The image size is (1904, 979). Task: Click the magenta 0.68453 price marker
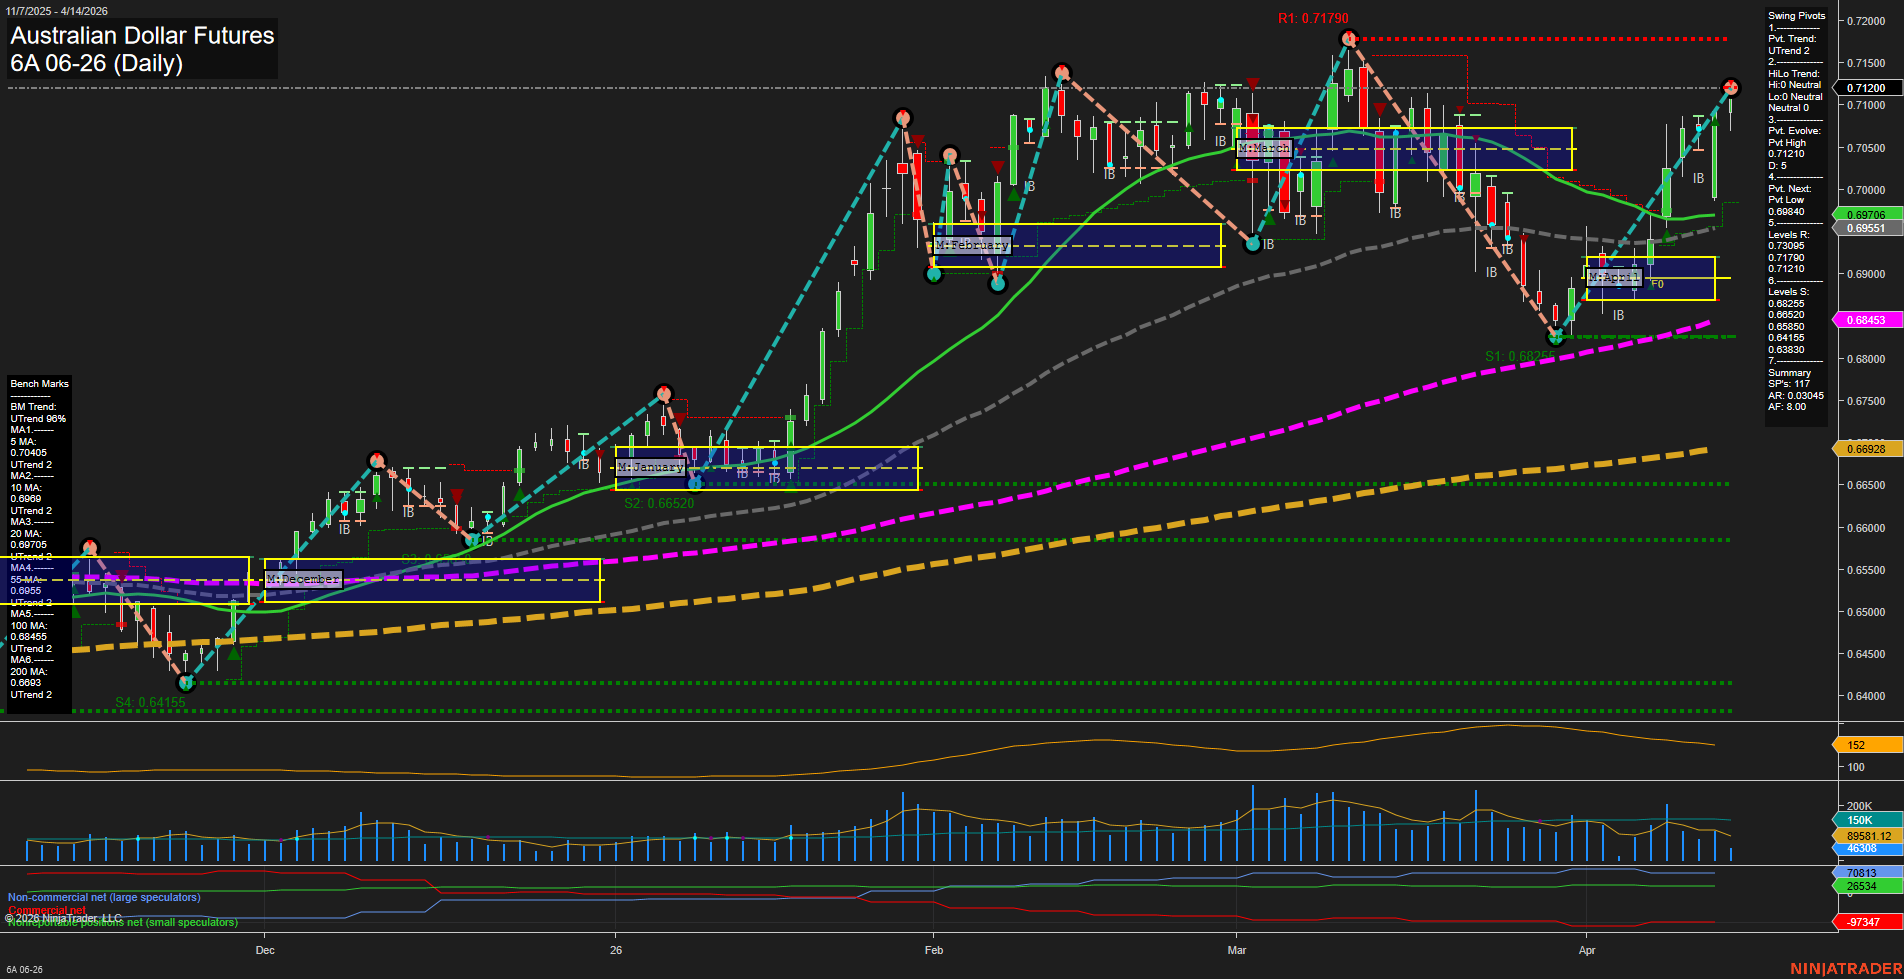pyautogui.click(x=1866, y=319)
